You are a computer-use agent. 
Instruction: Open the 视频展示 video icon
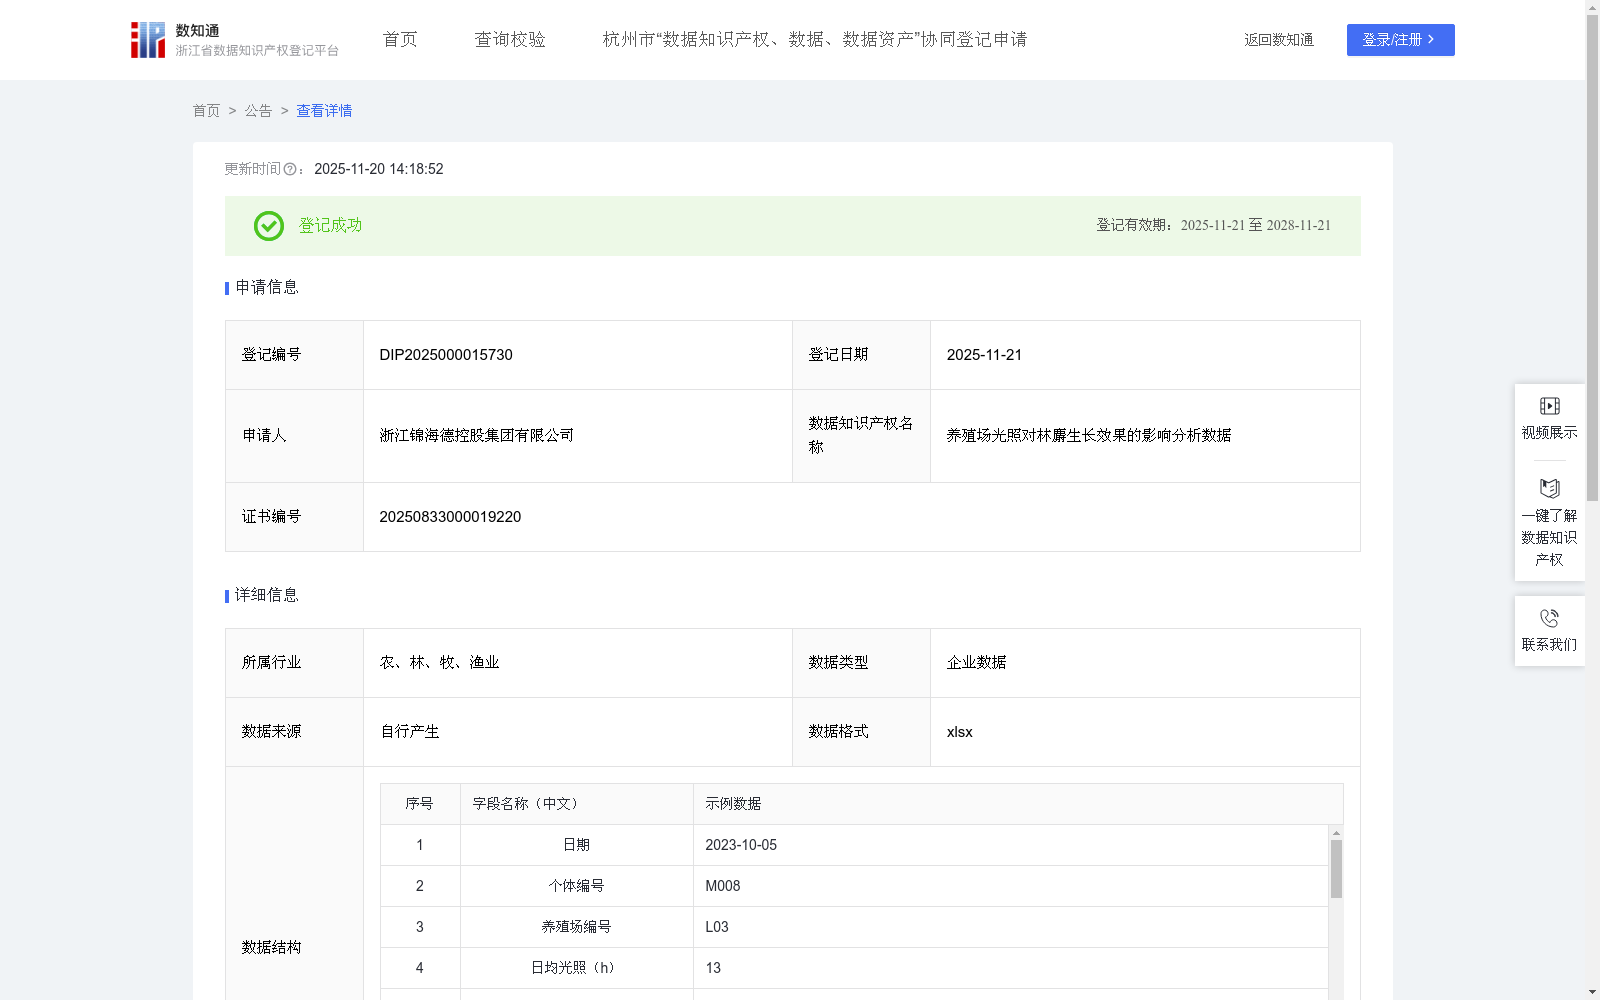tap(1549, 406)
